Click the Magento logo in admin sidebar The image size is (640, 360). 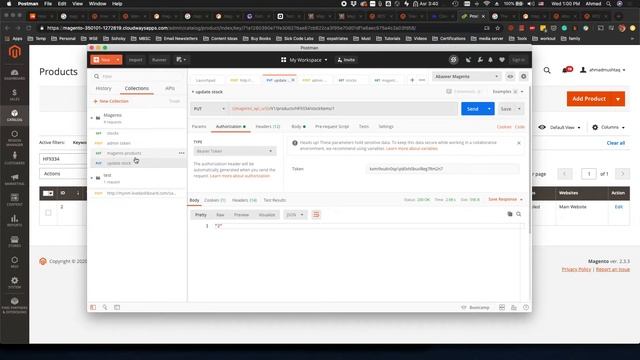click(x=15, y=52)
